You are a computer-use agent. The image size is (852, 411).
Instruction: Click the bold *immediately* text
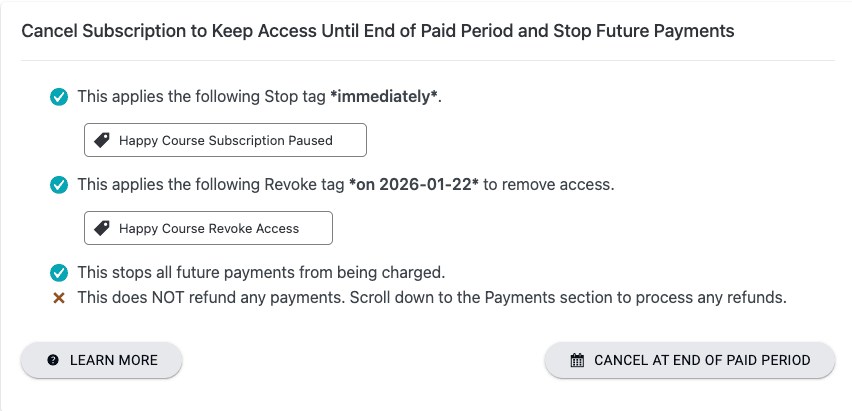pos(385,98)
